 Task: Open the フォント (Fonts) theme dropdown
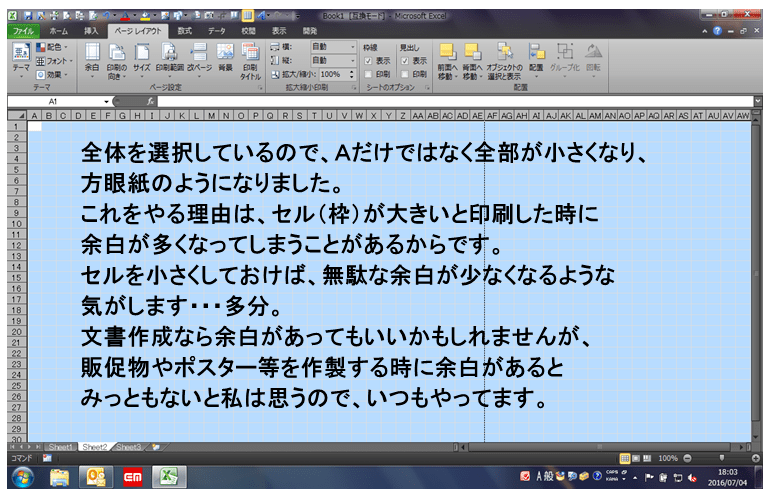54,61
